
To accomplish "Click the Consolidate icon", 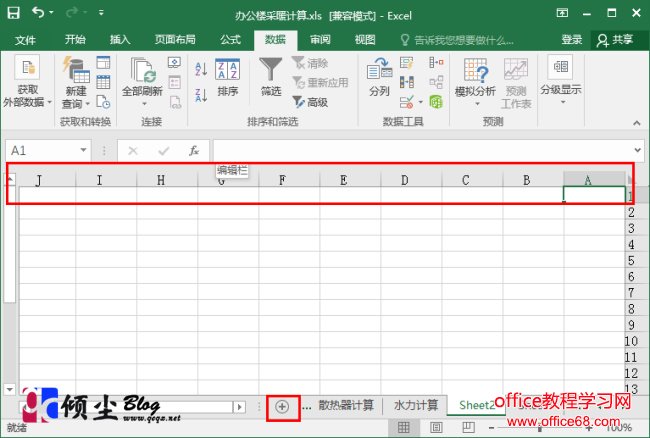I will pyautogui.click(x=436, y=63).
